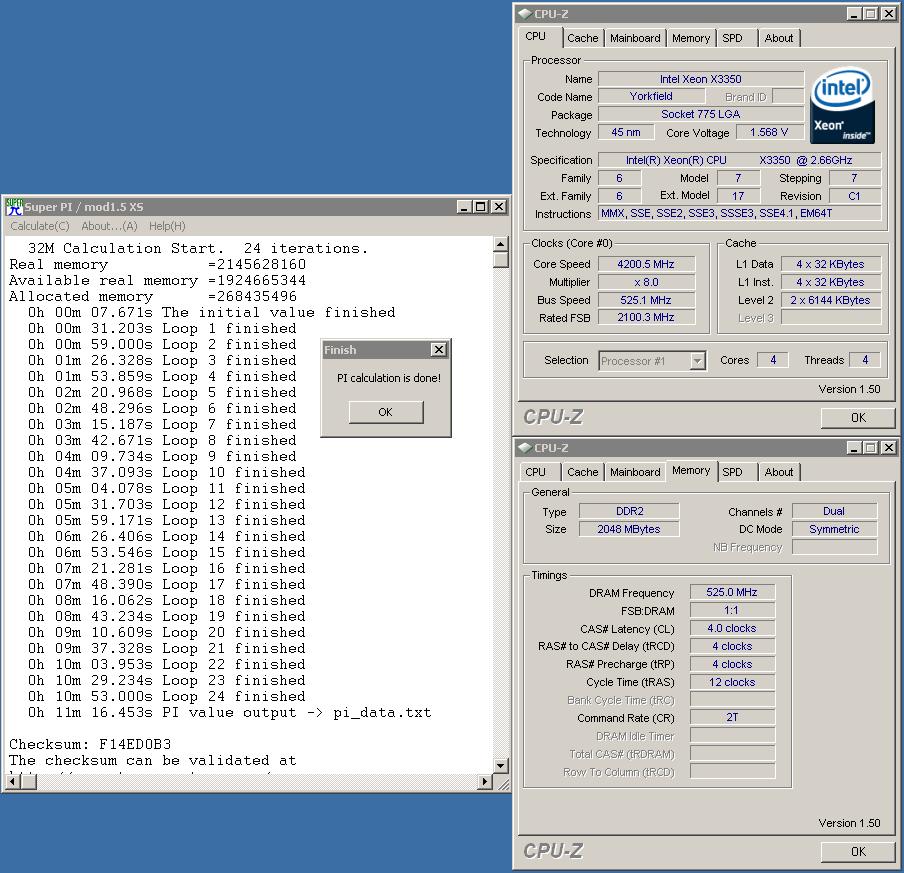Click the 525.0 MHz DRAM Frequency value
Viewport: 904px width, 873px height.
732,592
